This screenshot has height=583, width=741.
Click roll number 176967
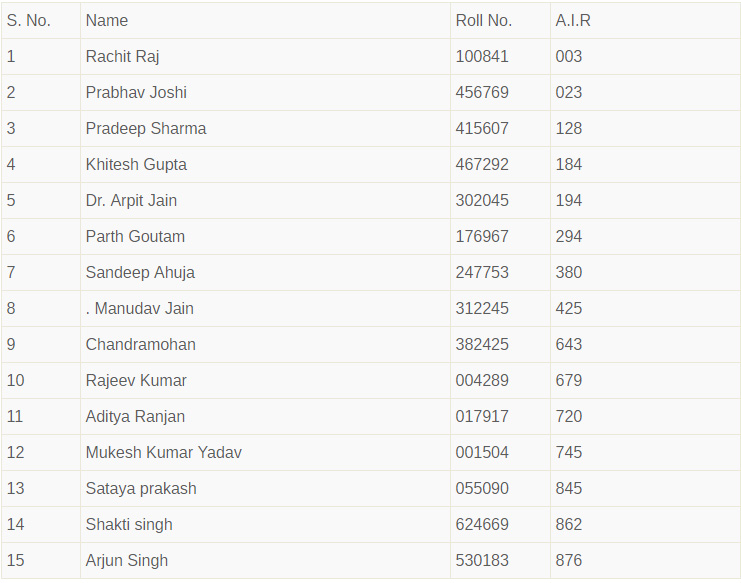tap(482, 236)
